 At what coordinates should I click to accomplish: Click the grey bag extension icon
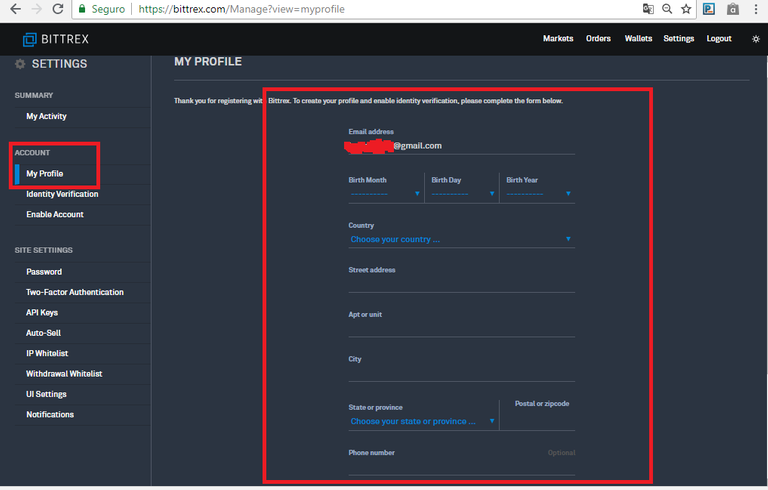pos(733,9)
